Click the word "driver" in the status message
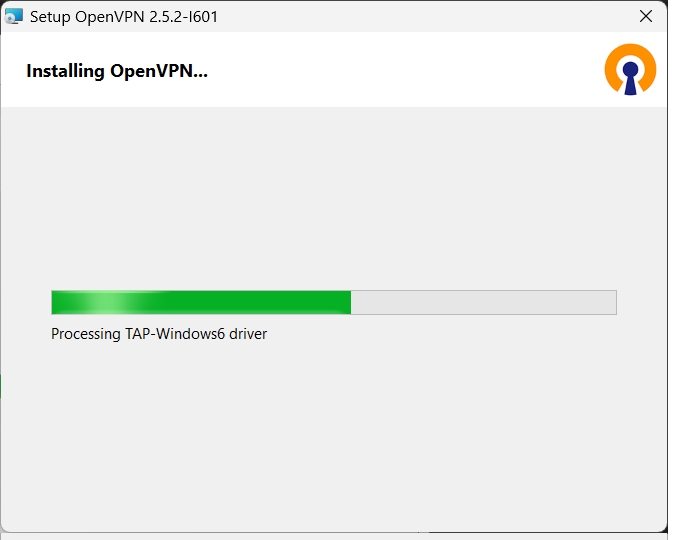This screenshot has width=678, height=540. coord(248,334)
